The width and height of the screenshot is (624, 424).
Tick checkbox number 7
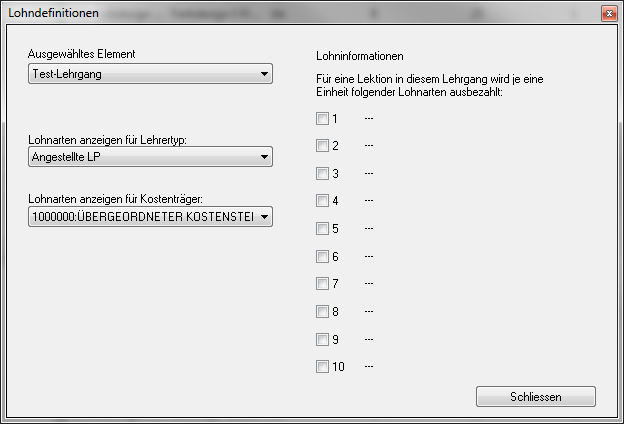click(x=322, y=284)
